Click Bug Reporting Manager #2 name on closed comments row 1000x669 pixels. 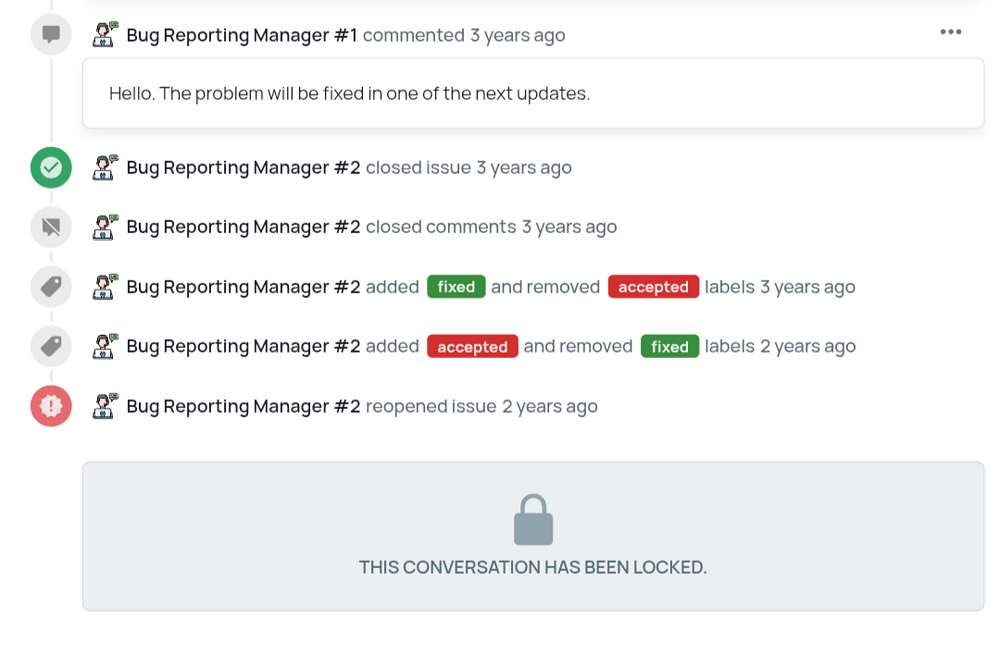[x=242, y=226]
